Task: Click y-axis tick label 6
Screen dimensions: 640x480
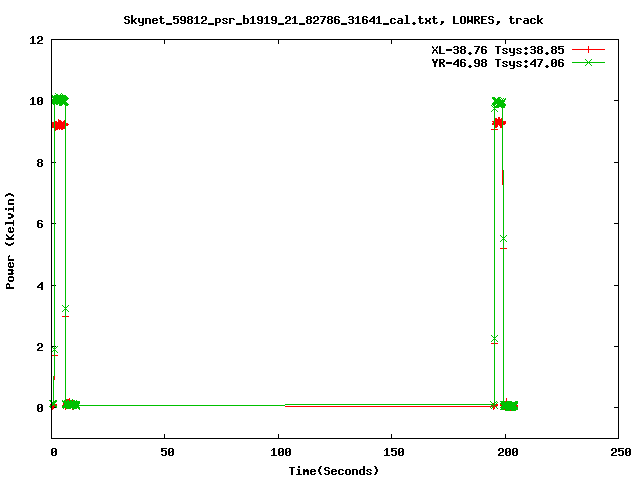Action: click(x=40, y=224)
